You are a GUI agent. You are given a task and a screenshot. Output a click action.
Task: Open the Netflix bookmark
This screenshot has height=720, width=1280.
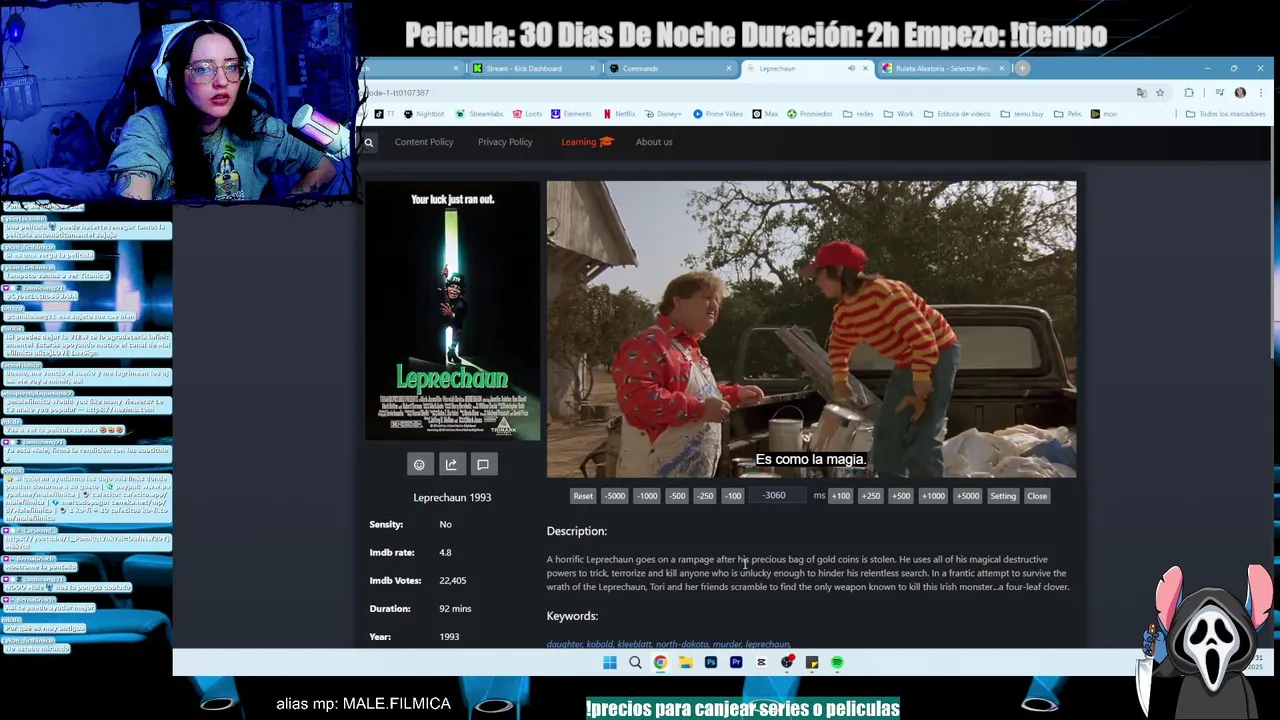[x=619, y=114]
